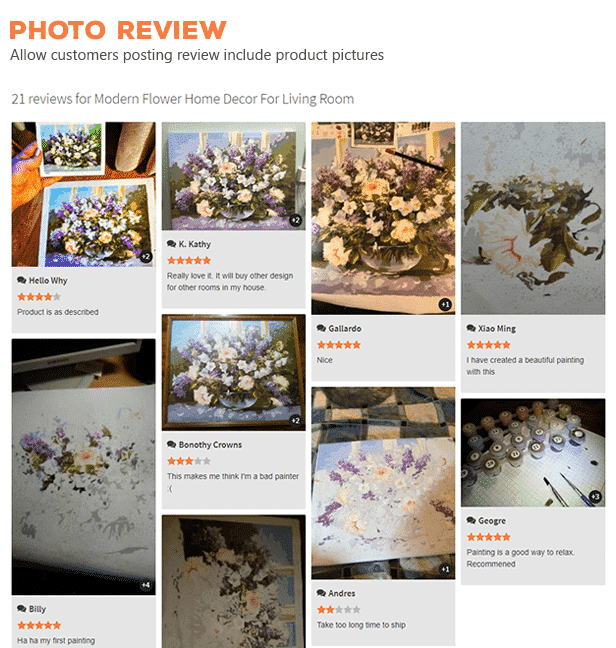Click the 21 reviews heading text

(x=183, y=99)
